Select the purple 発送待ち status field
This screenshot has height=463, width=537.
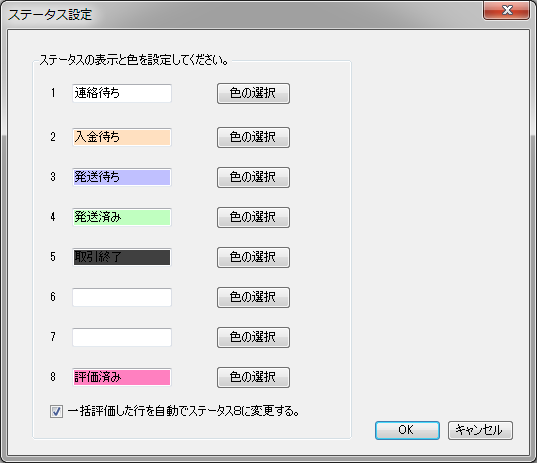pos(122,177)
